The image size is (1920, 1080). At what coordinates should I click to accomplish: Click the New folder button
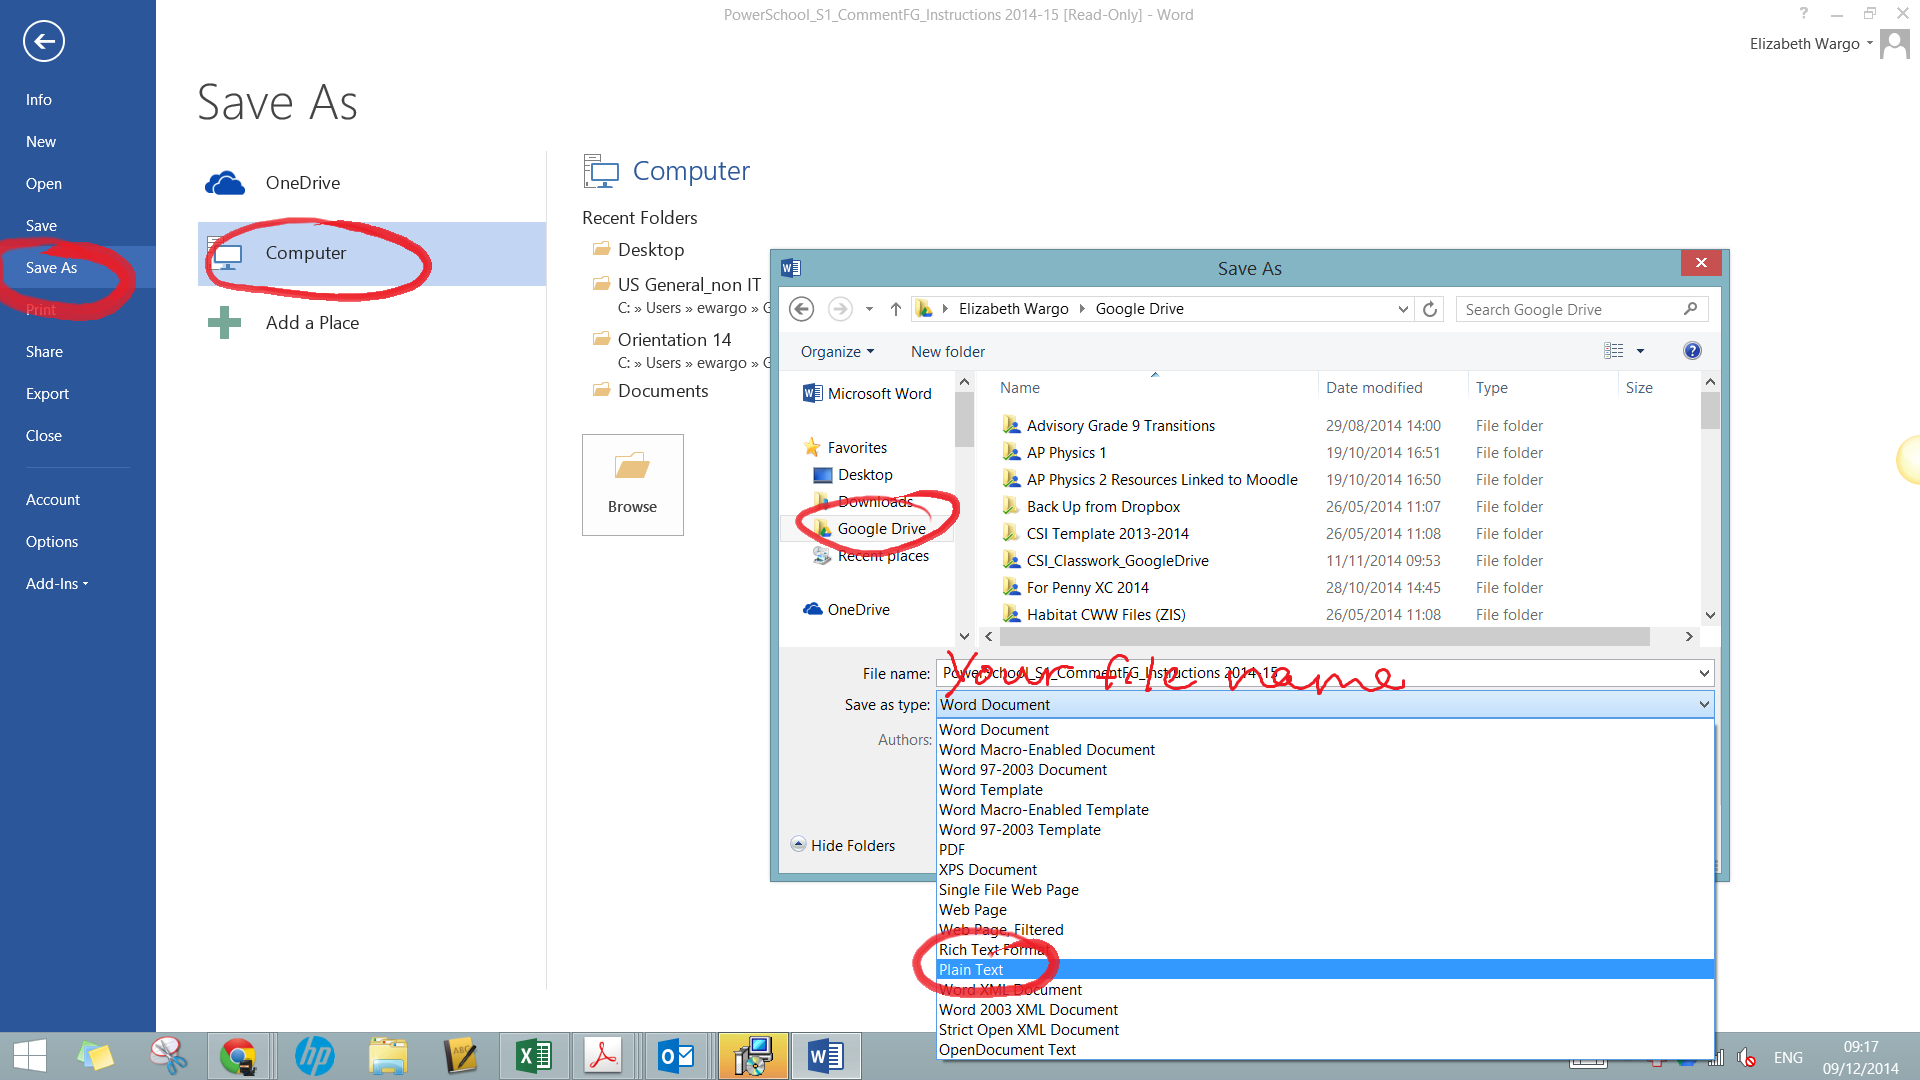coord(947,352)
